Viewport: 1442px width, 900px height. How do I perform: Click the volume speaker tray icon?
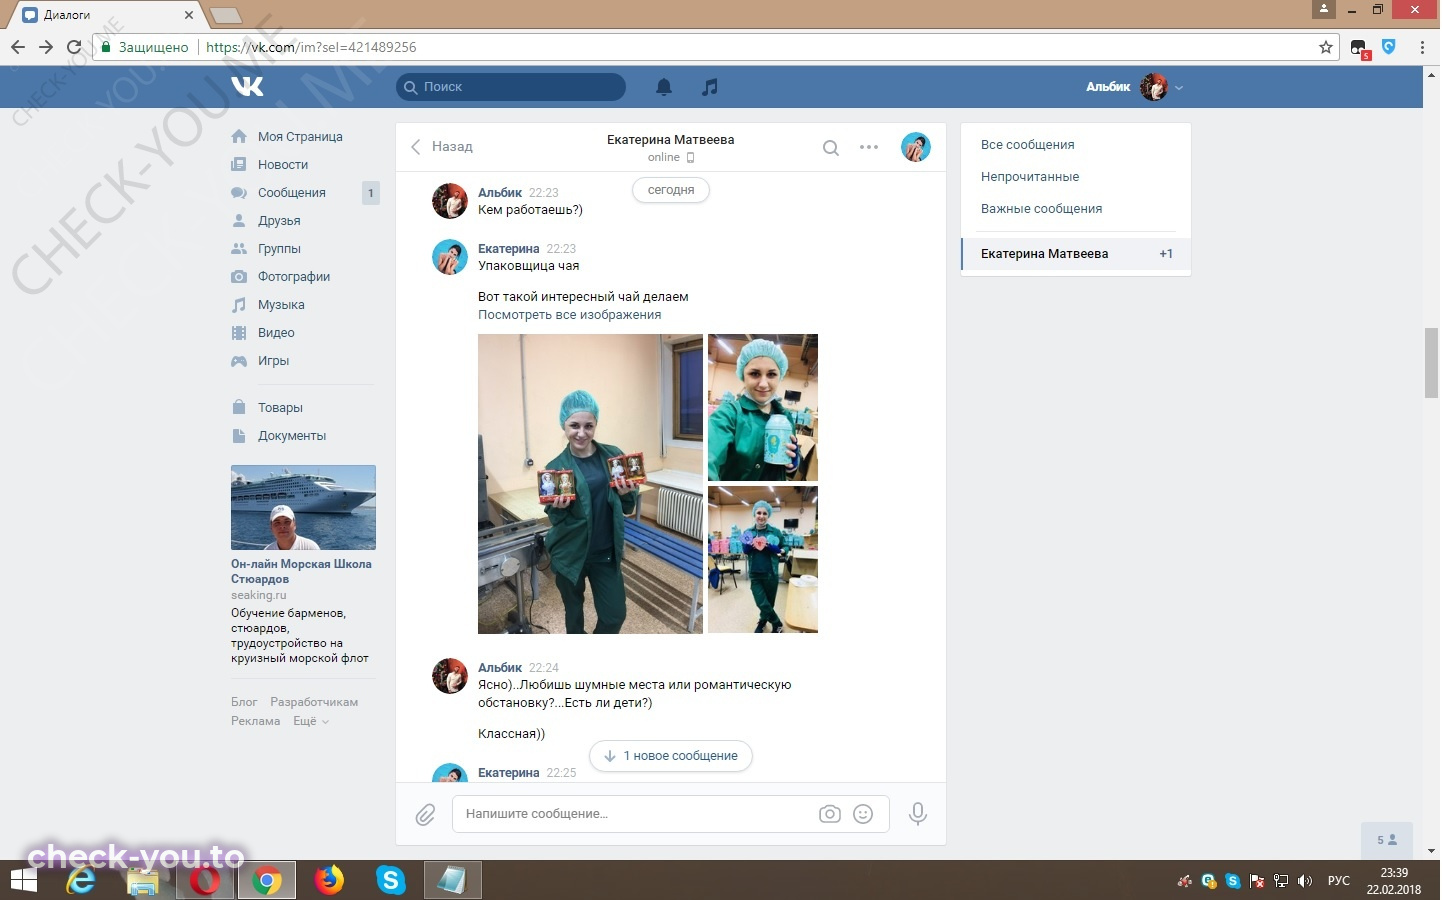(1304, 881)
